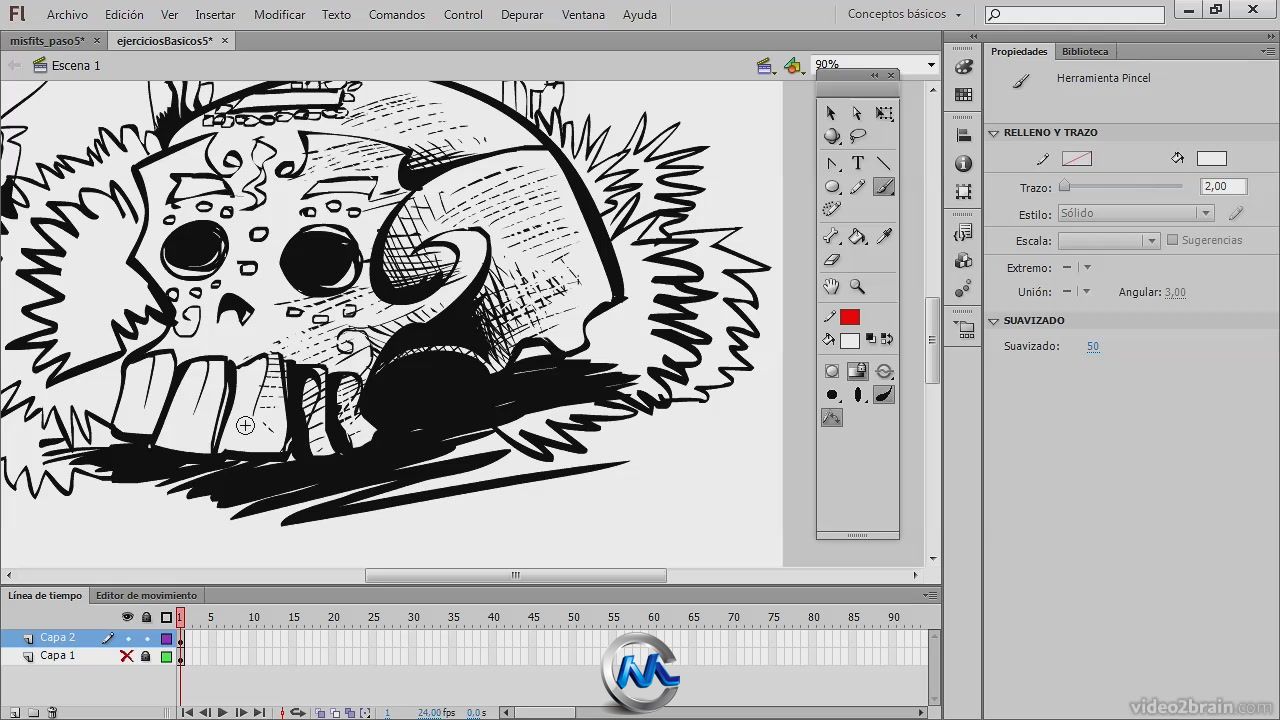Select the Brush tool in tools panel
Viewport: 1280px width, 720px height.
click(x=884, y=187)
